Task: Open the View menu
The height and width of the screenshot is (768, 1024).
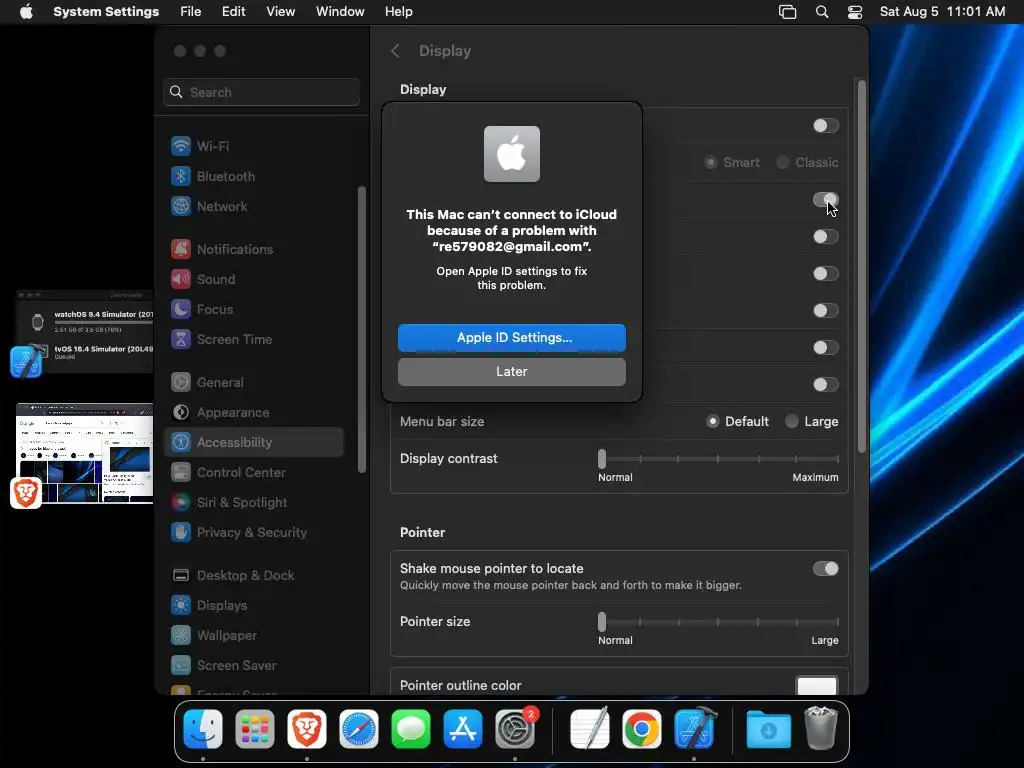Action: click(281, 12)
